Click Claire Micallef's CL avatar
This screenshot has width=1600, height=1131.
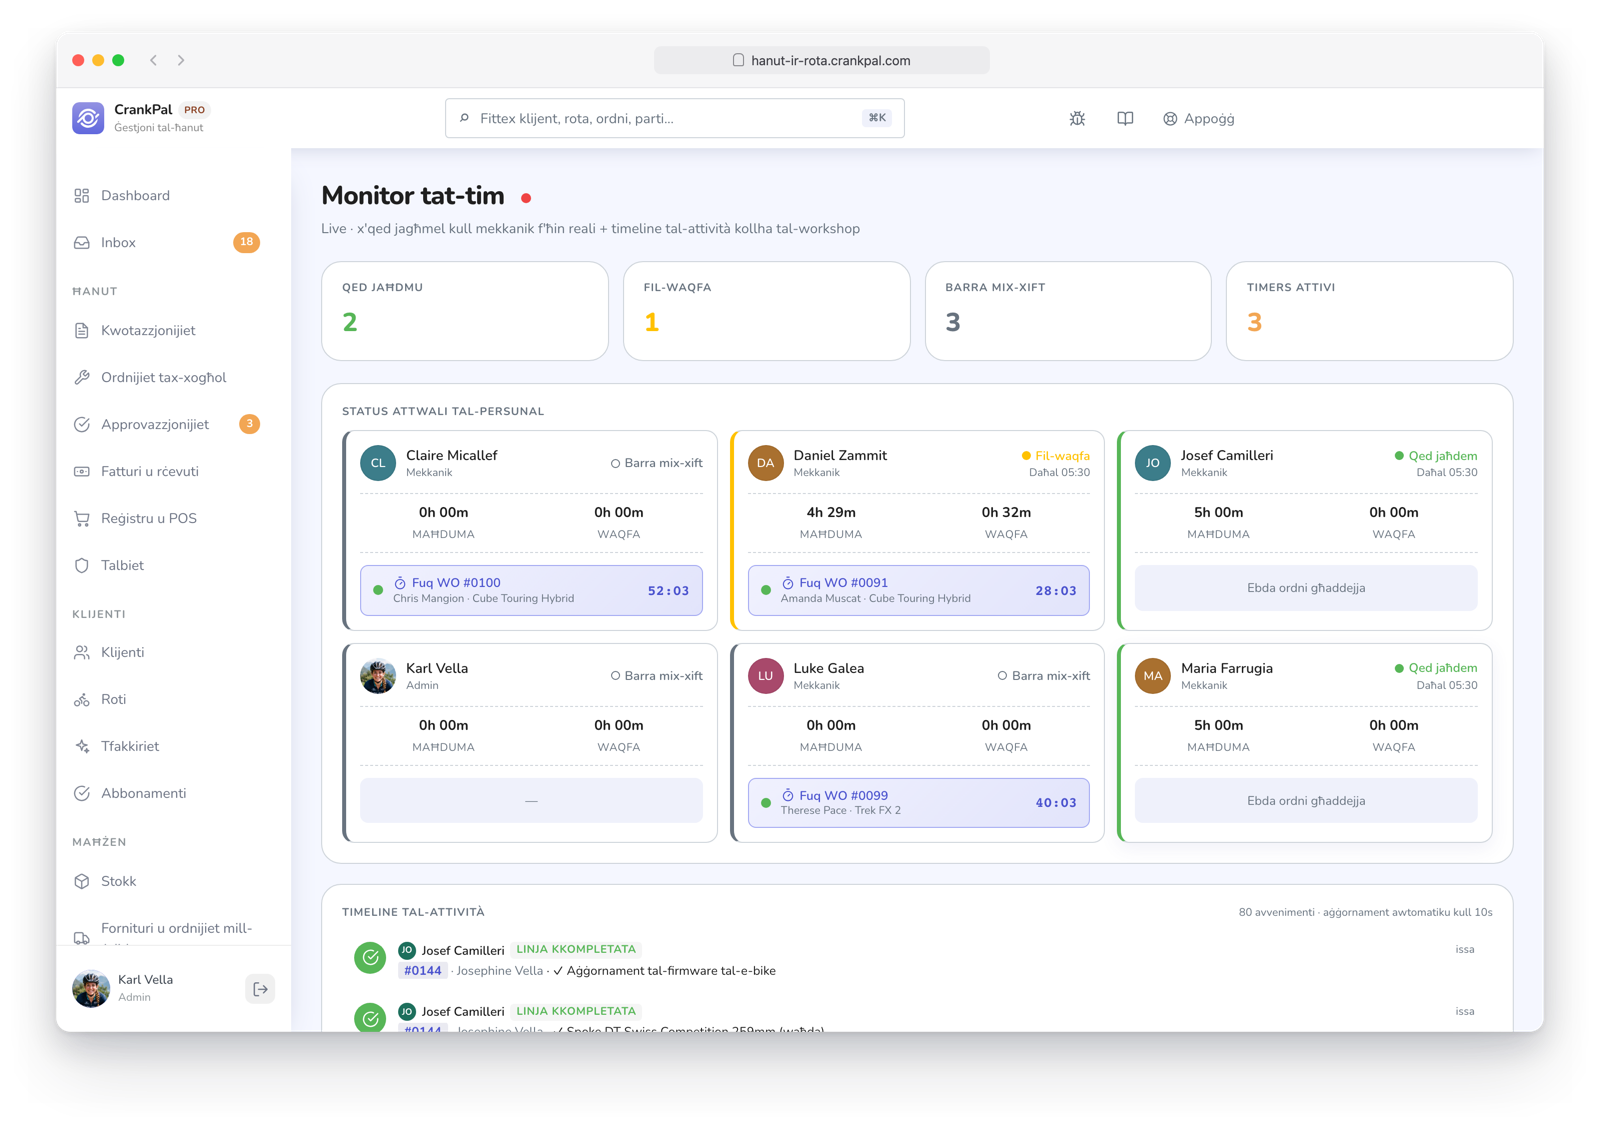(378, 463)
